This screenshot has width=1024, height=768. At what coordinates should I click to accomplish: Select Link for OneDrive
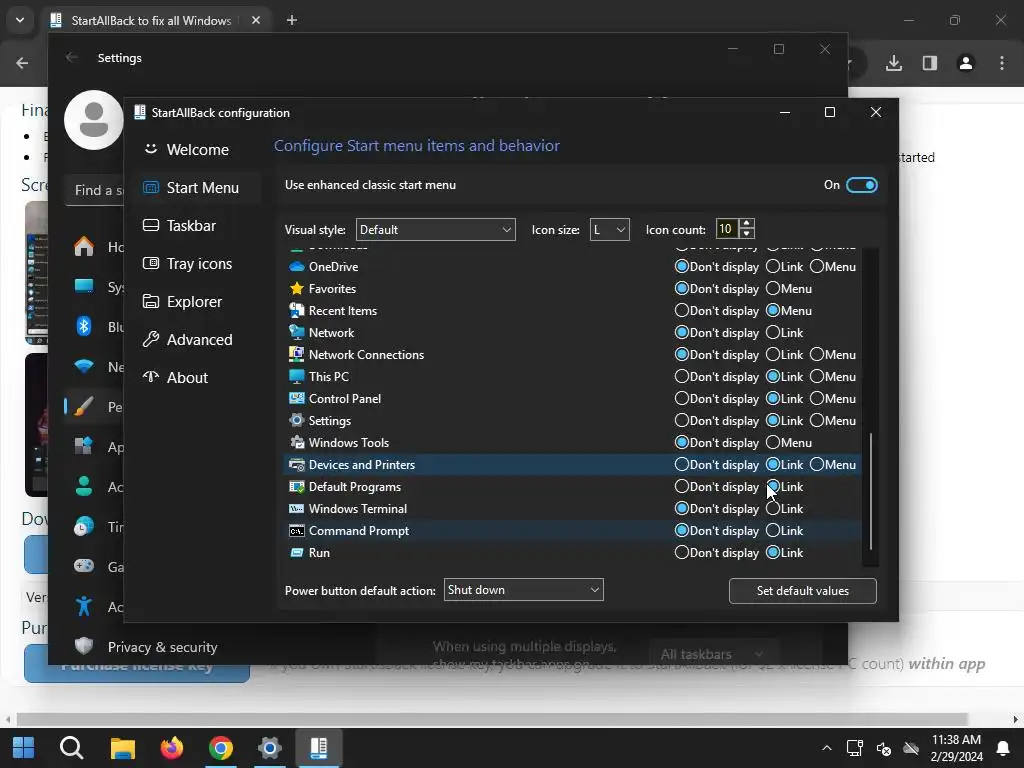(773, 266)
